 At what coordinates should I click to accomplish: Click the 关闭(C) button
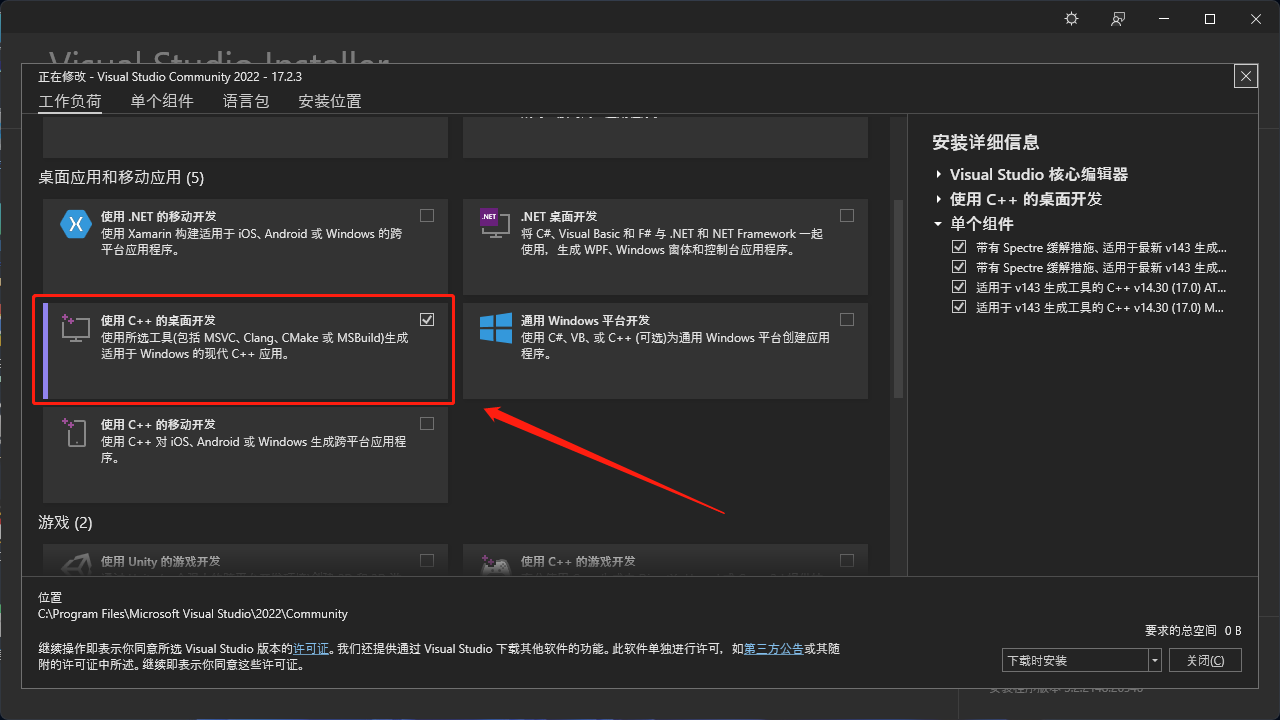click(1205, 660)
